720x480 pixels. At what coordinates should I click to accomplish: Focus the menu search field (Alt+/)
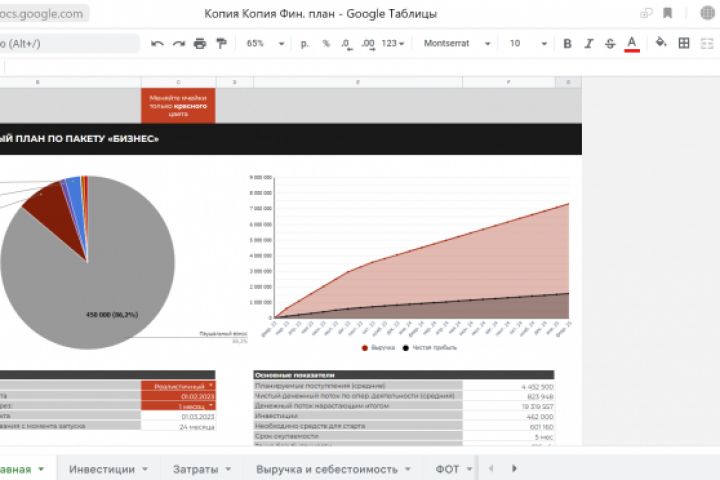click(69, 44)
